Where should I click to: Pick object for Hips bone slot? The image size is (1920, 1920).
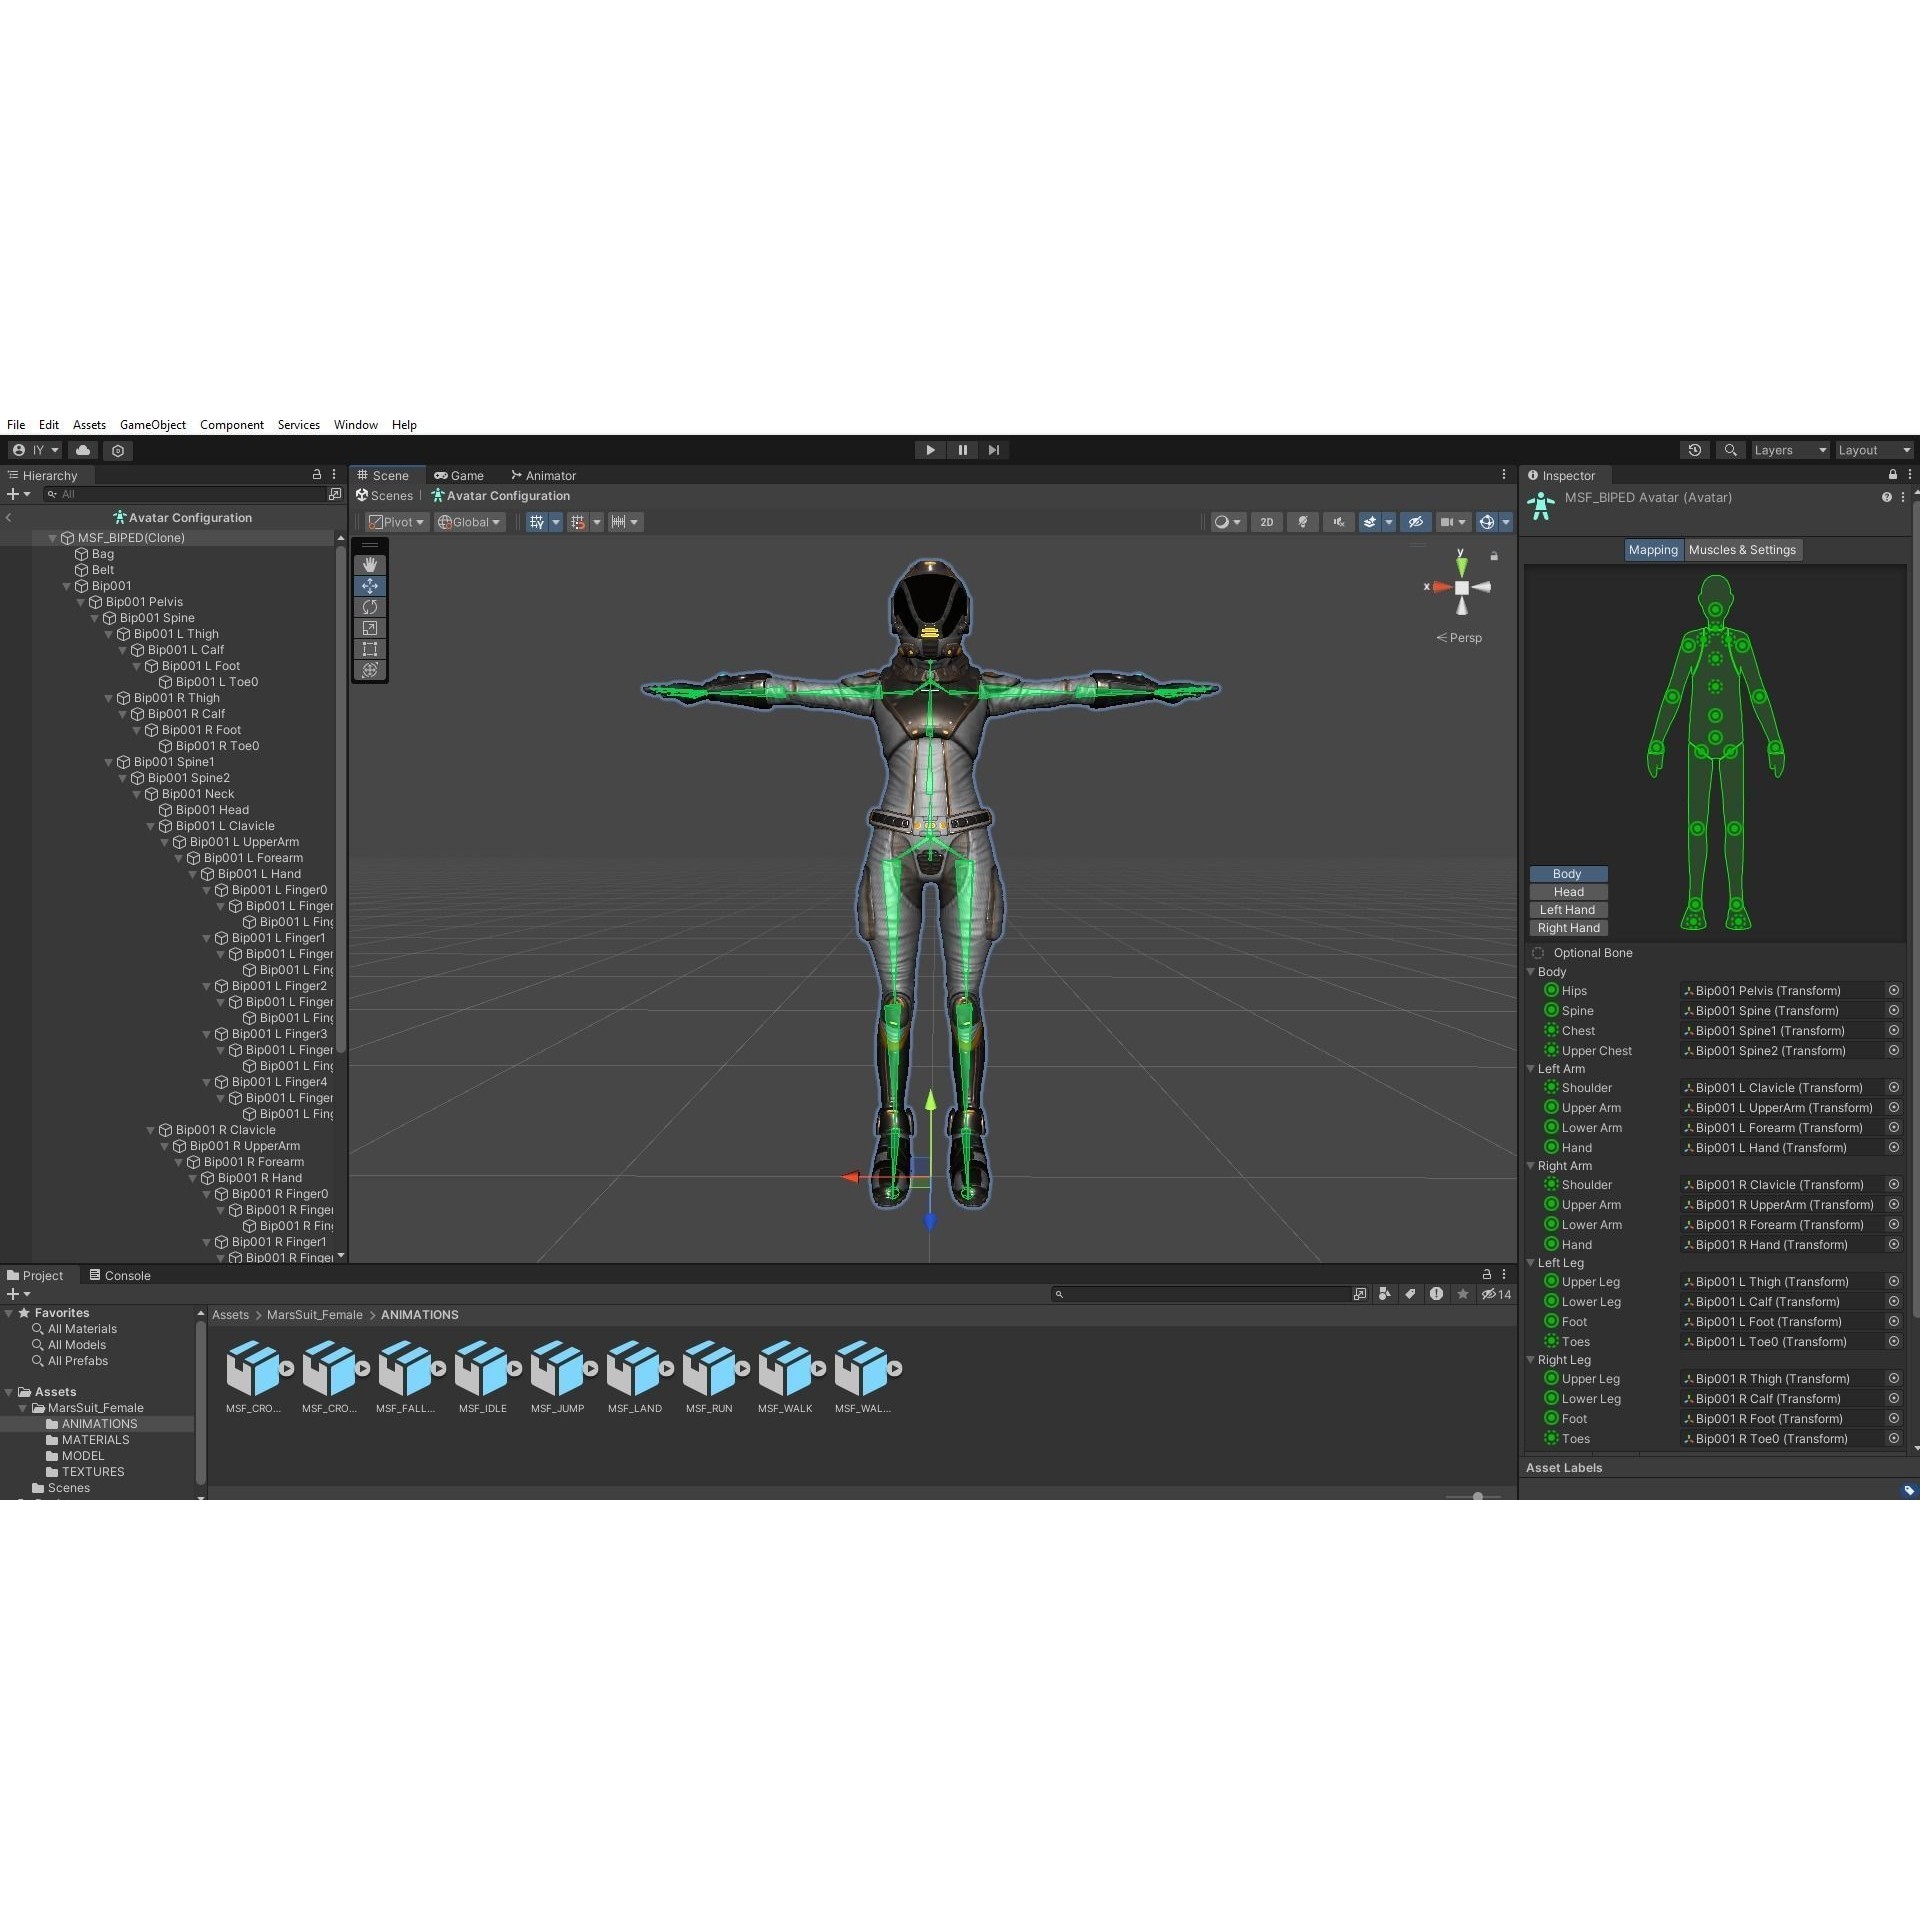click(x=1893, y=990)
